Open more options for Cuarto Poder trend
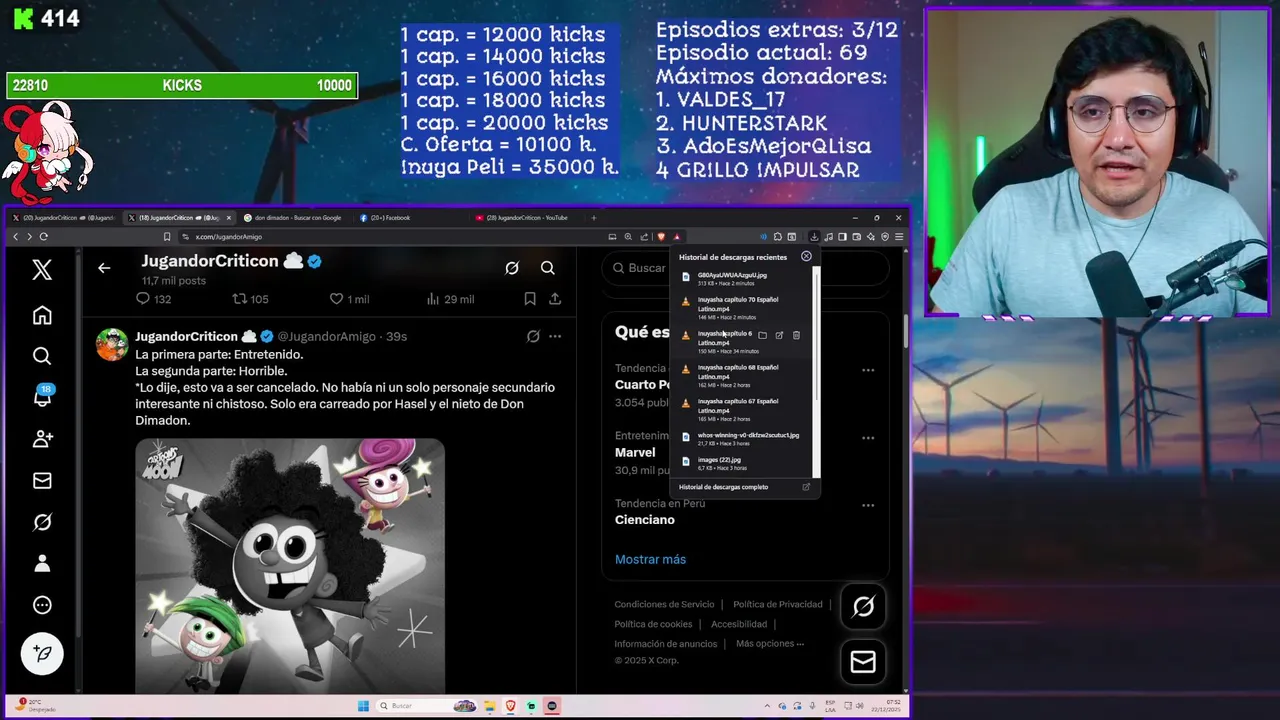The height and width of the screenshot is (720, 1280). coord(868,370)
